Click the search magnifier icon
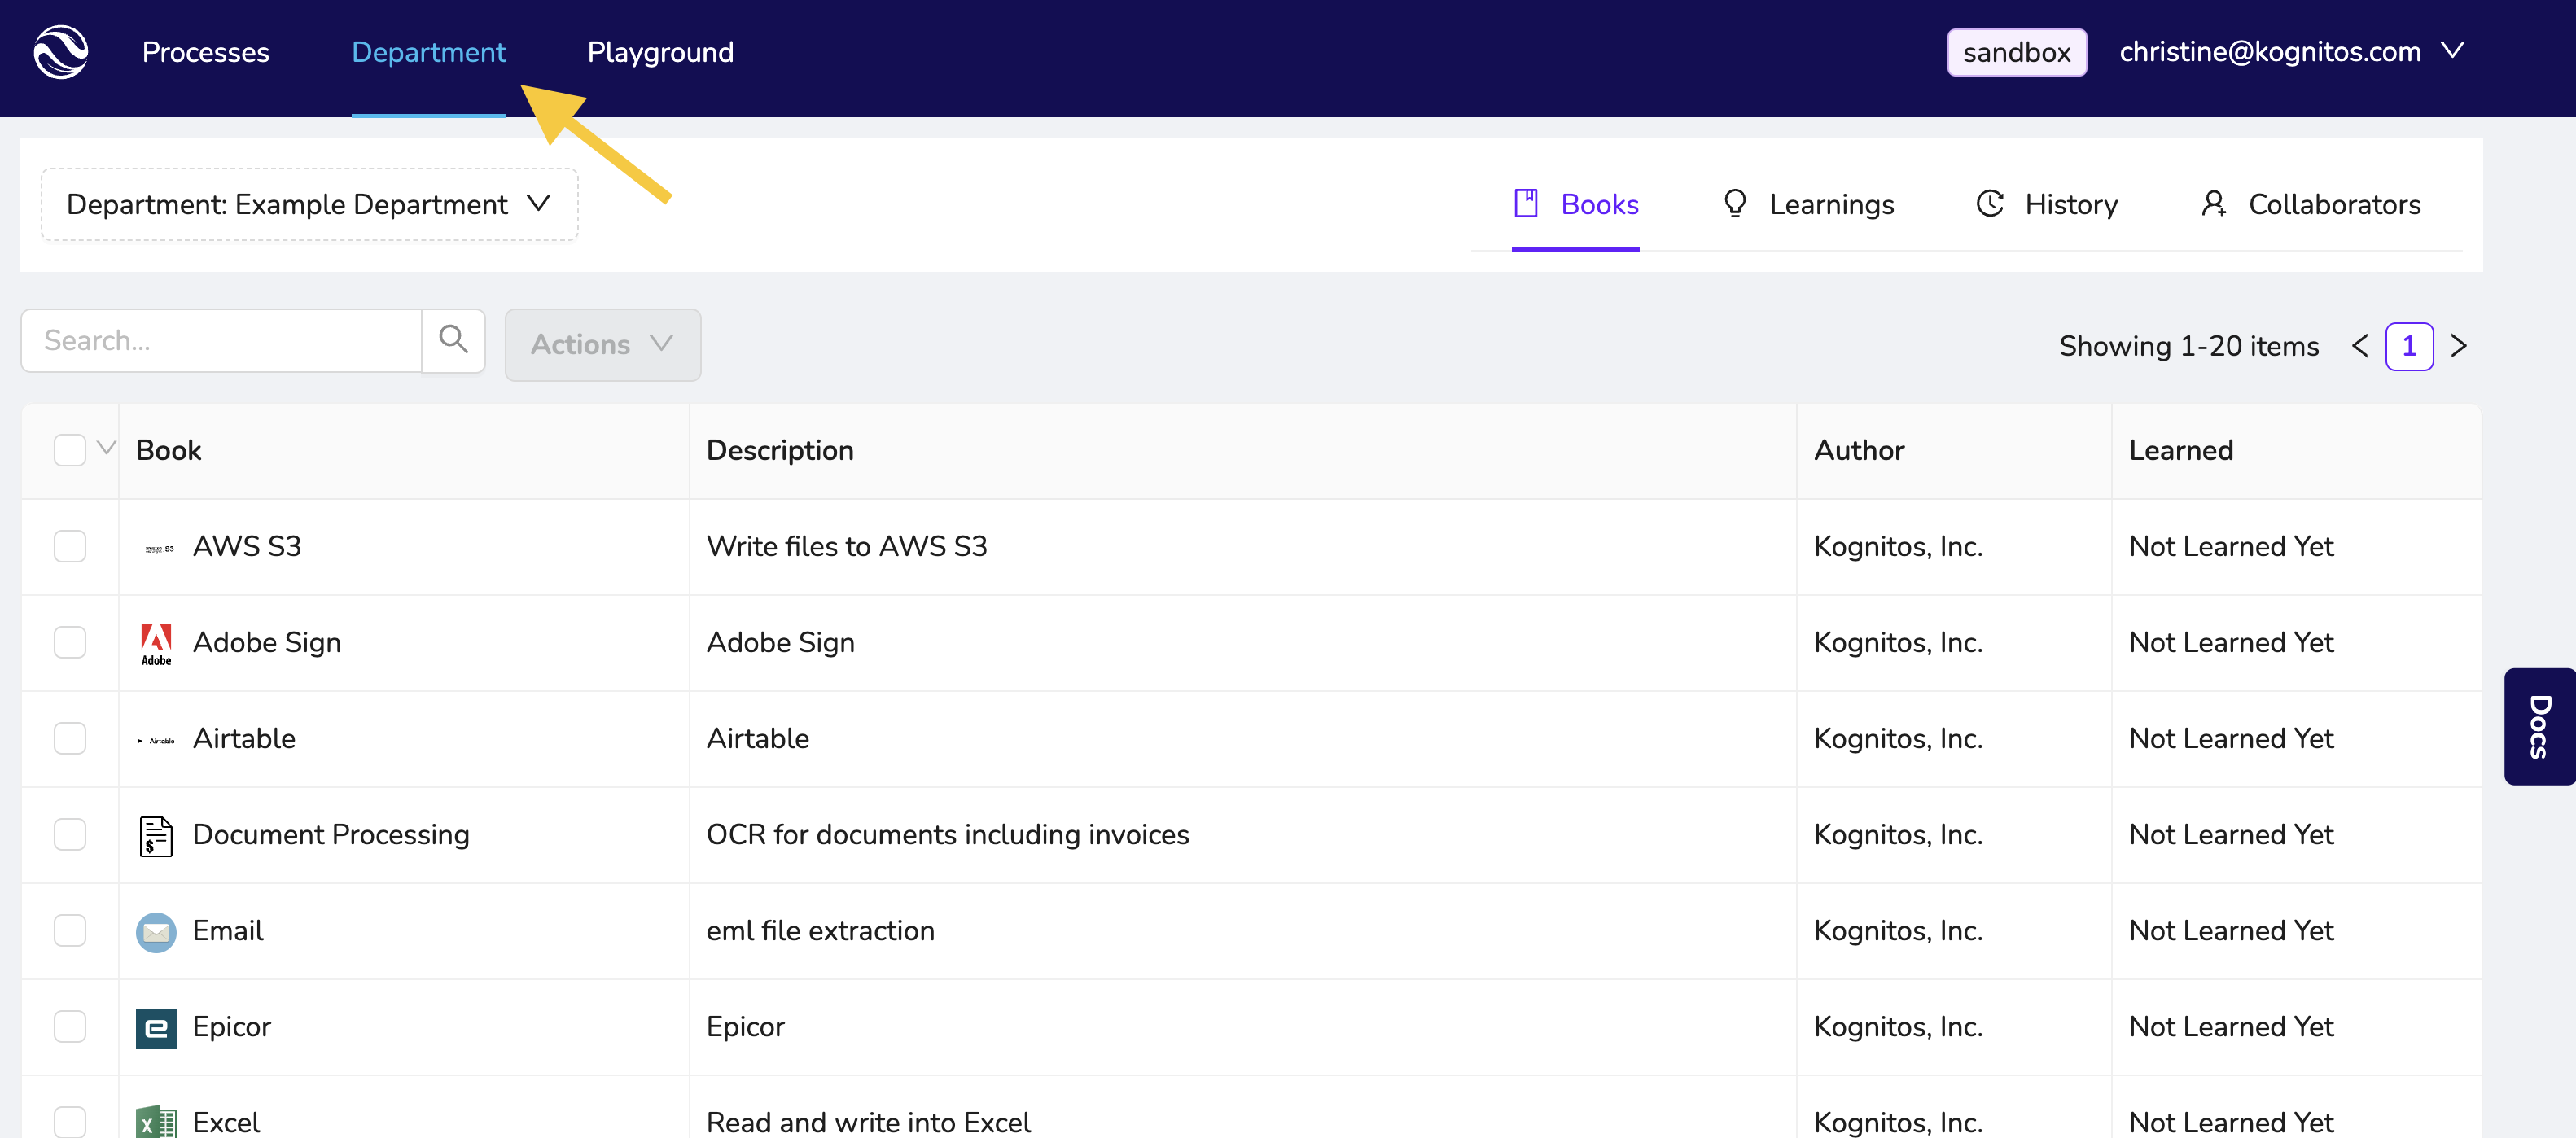This screenshot has height=1138, width=2576. pos(453,341)
